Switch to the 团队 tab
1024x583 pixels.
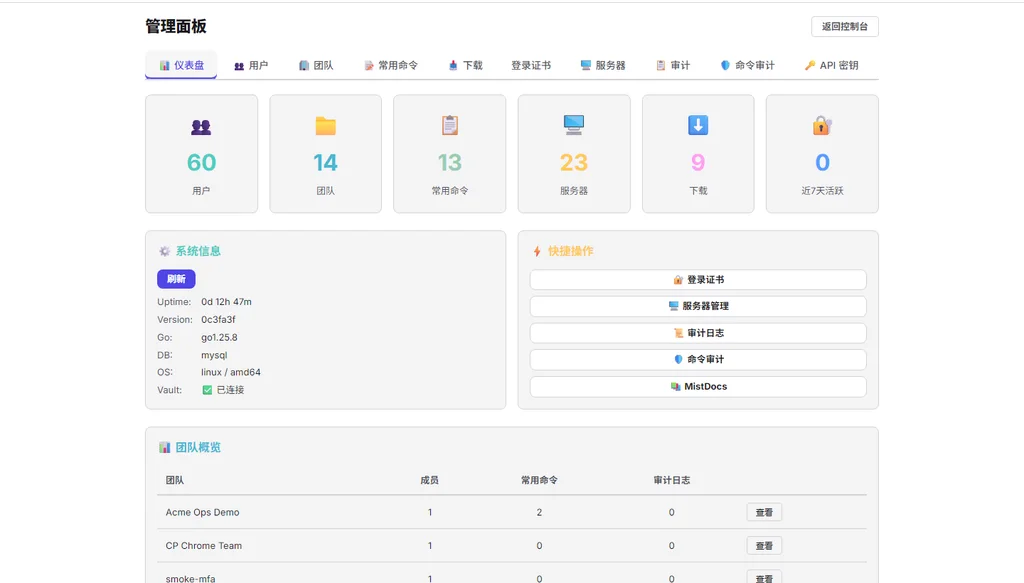[316, 65]
